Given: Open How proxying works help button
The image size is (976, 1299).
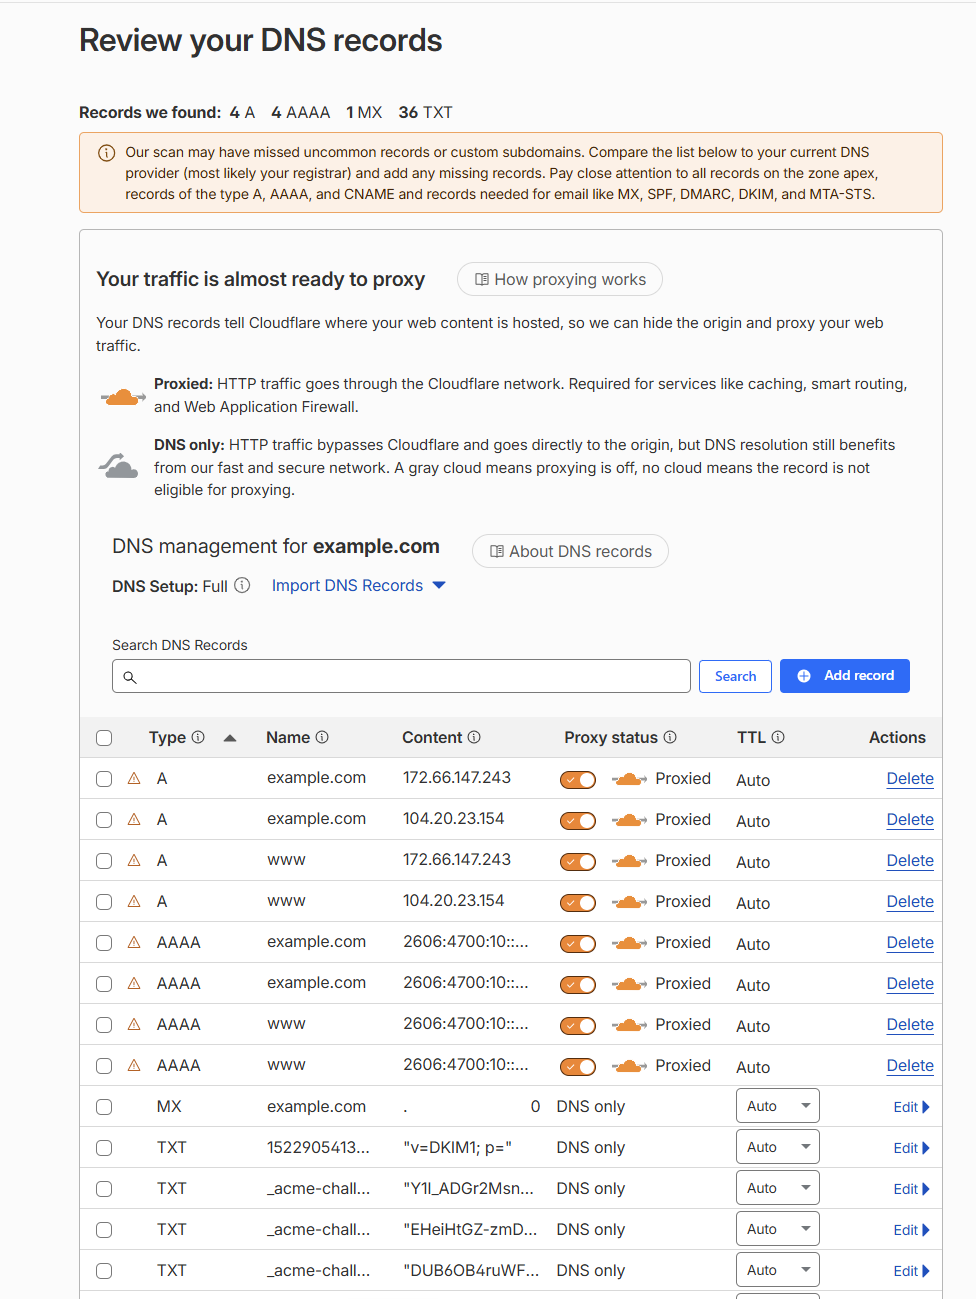Looking at the screenshot, I should (x=560, y=280).
